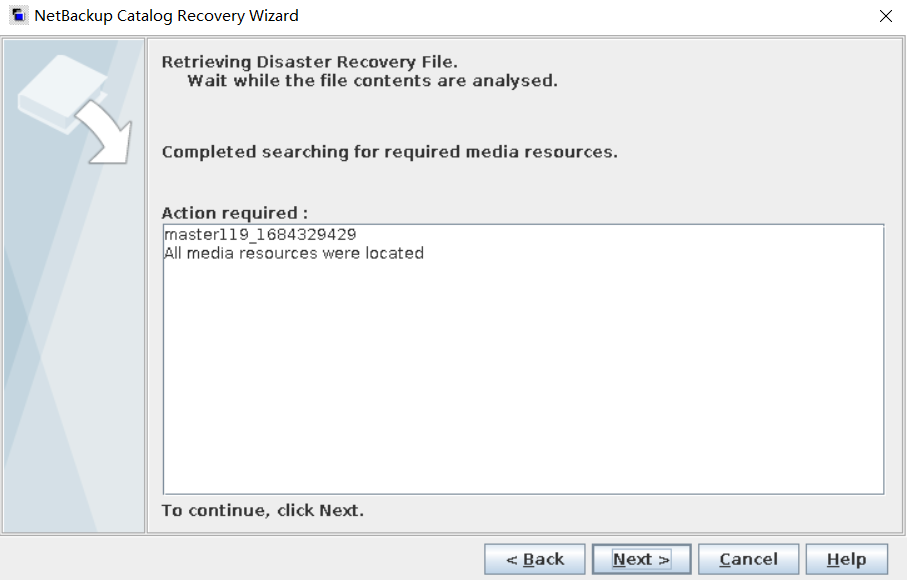Image resolution: width=907 pixels, height=580 pixels.
Task: Click the "Completed searching for required media resources" message
Action: coord(389,152)
